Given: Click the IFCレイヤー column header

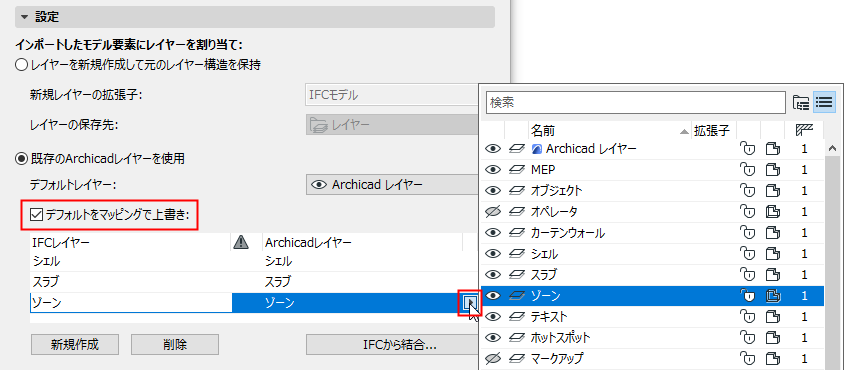Looking at the screenshot, I should (130, 243).
